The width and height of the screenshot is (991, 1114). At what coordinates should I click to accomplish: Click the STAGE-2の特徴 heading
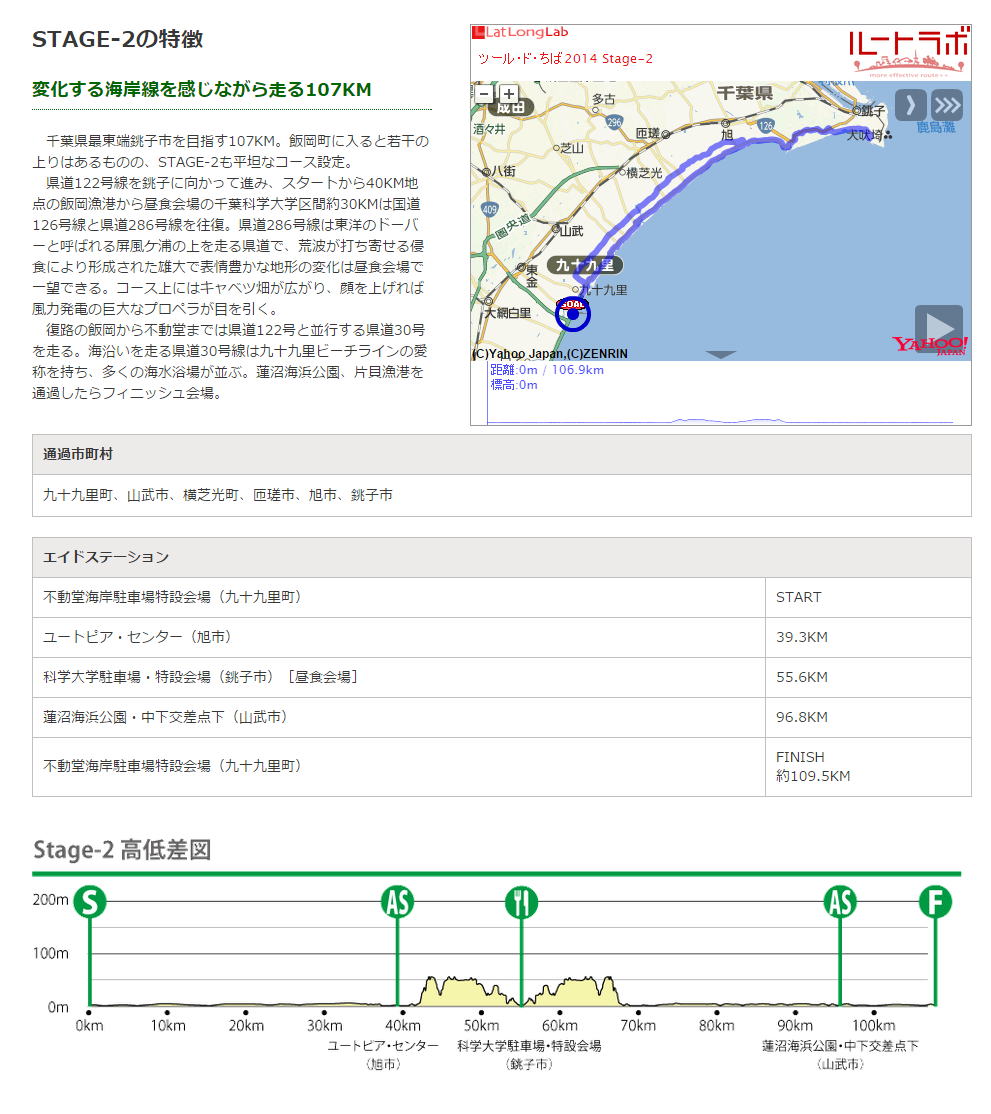coord(118,39)
